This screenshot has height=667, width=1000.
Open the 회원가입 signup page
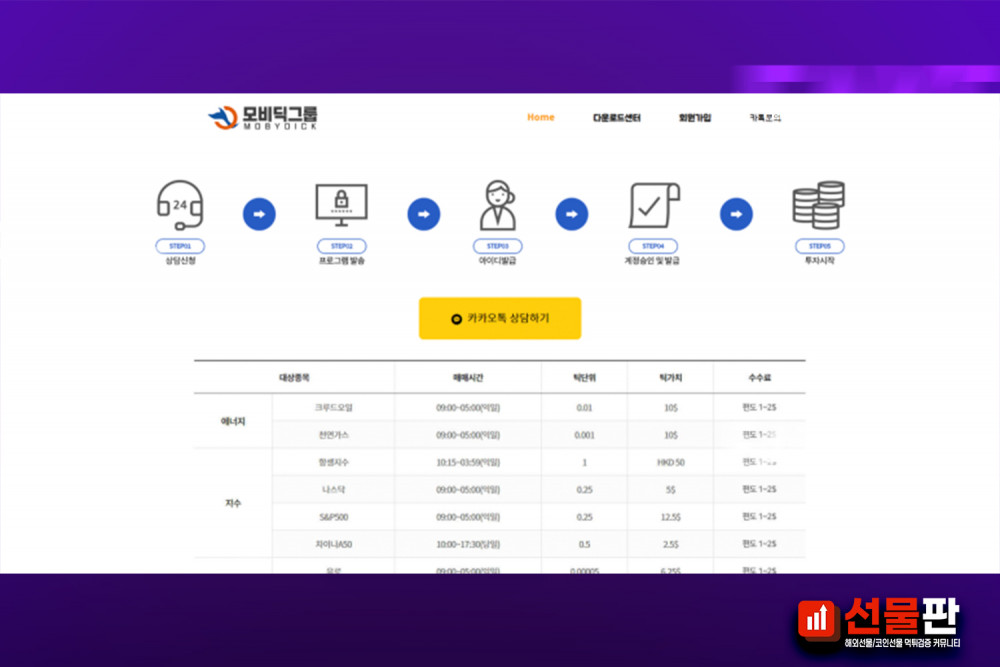(x=695, y=118)
